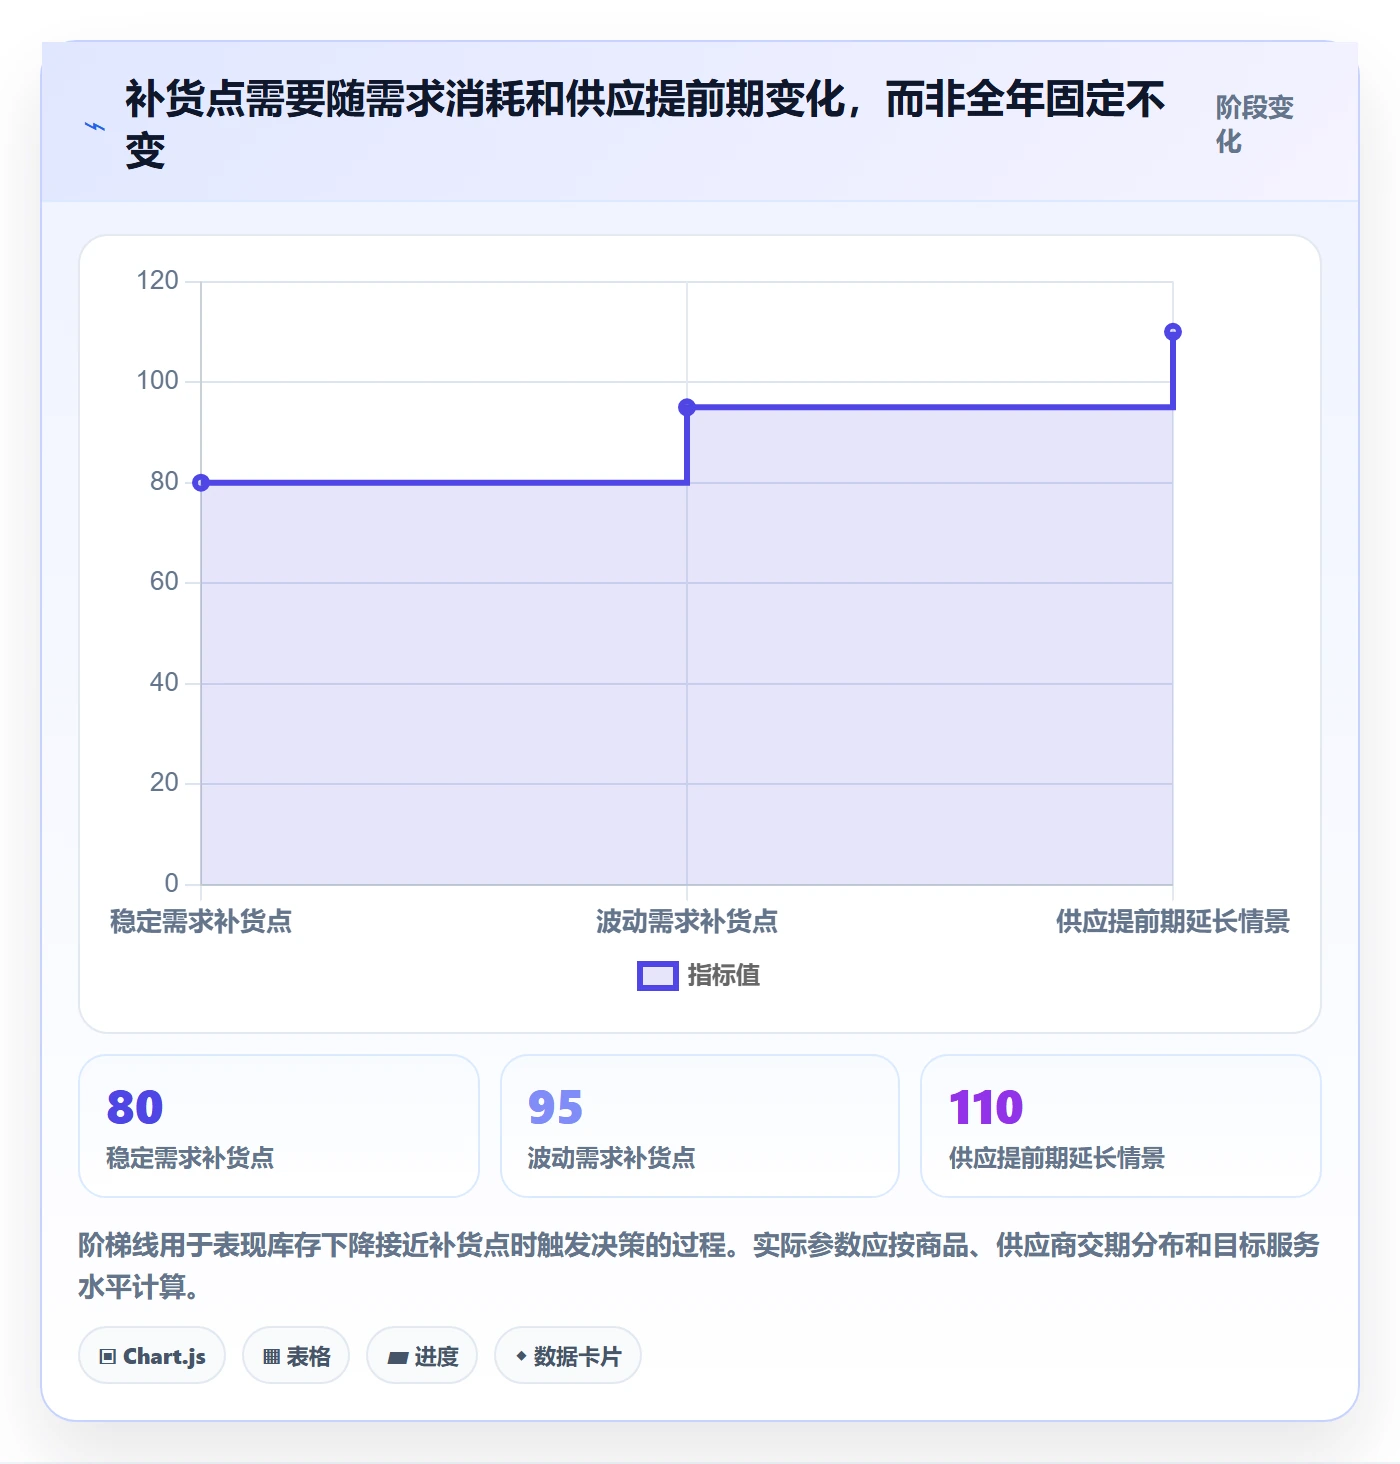1400x1464 pixels.
Task: Open the 110 供应提前期延长情景 card
Action: tap(1121, 1126)
